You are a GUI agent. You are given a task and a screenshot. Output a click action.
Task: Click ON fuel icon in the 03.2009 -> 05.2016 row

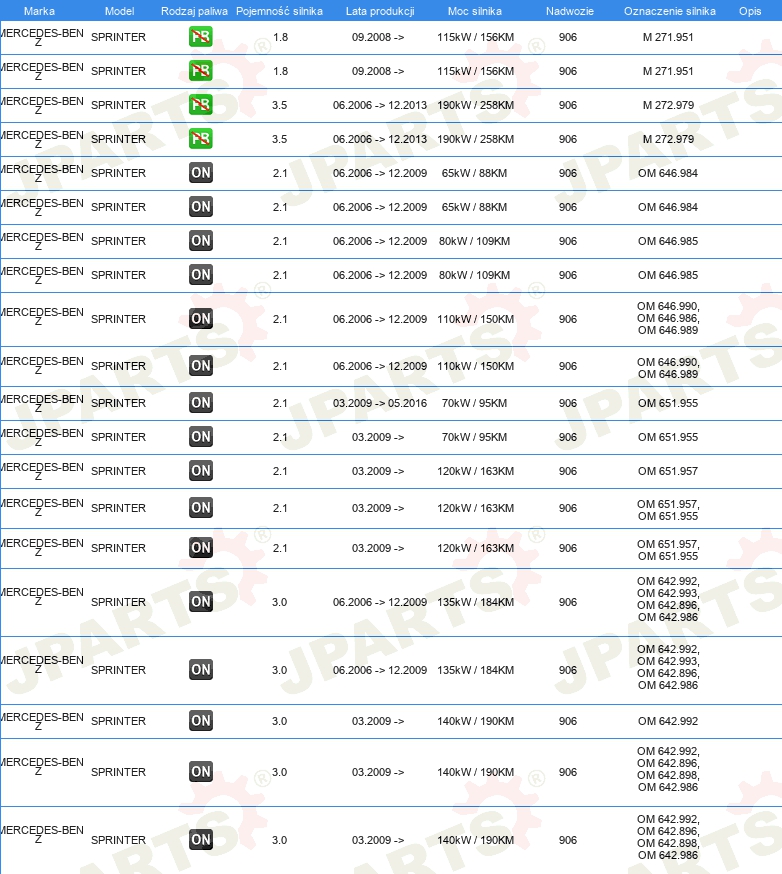[201, 402]
